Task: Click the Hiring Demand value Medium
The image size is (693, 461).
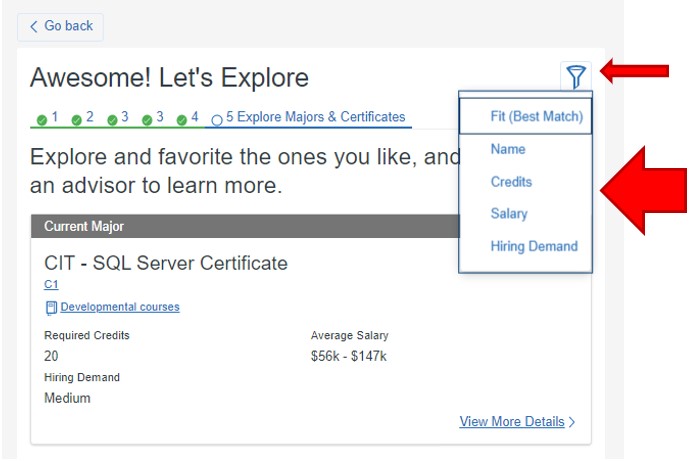Action: (x=67, y=398)
